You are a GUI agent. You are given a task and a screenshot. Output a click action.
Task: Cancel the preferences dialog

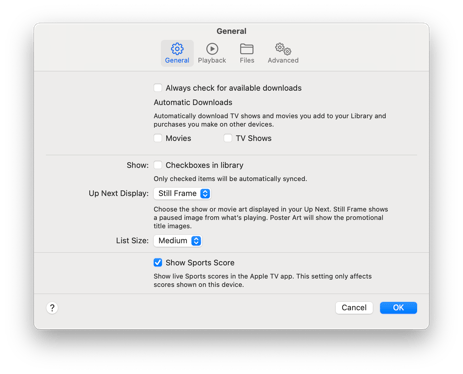354,308
